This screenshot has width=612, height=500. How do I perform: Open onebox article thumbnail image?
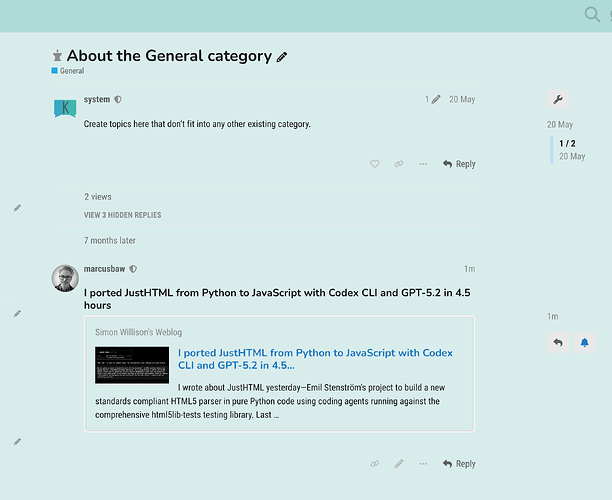[132, 365]
